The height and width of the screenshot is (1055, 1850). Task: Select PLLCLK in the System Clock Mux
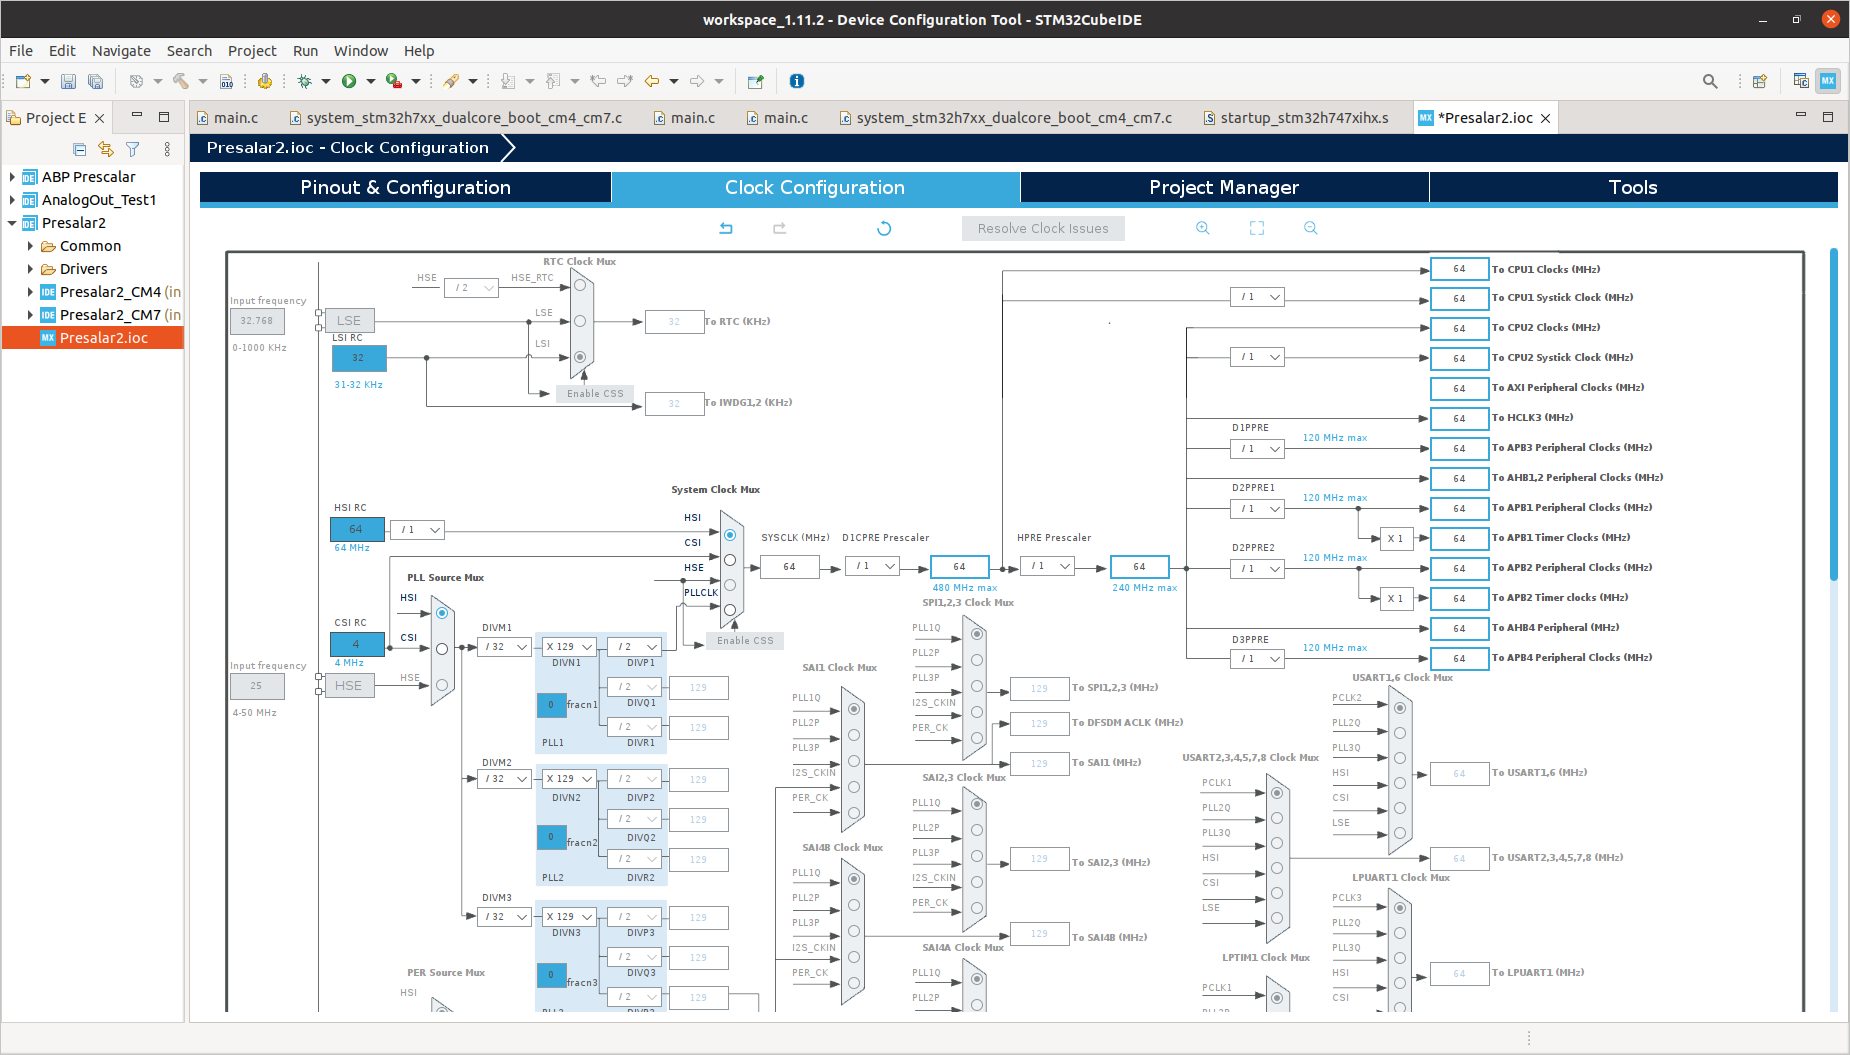[730, 609]
